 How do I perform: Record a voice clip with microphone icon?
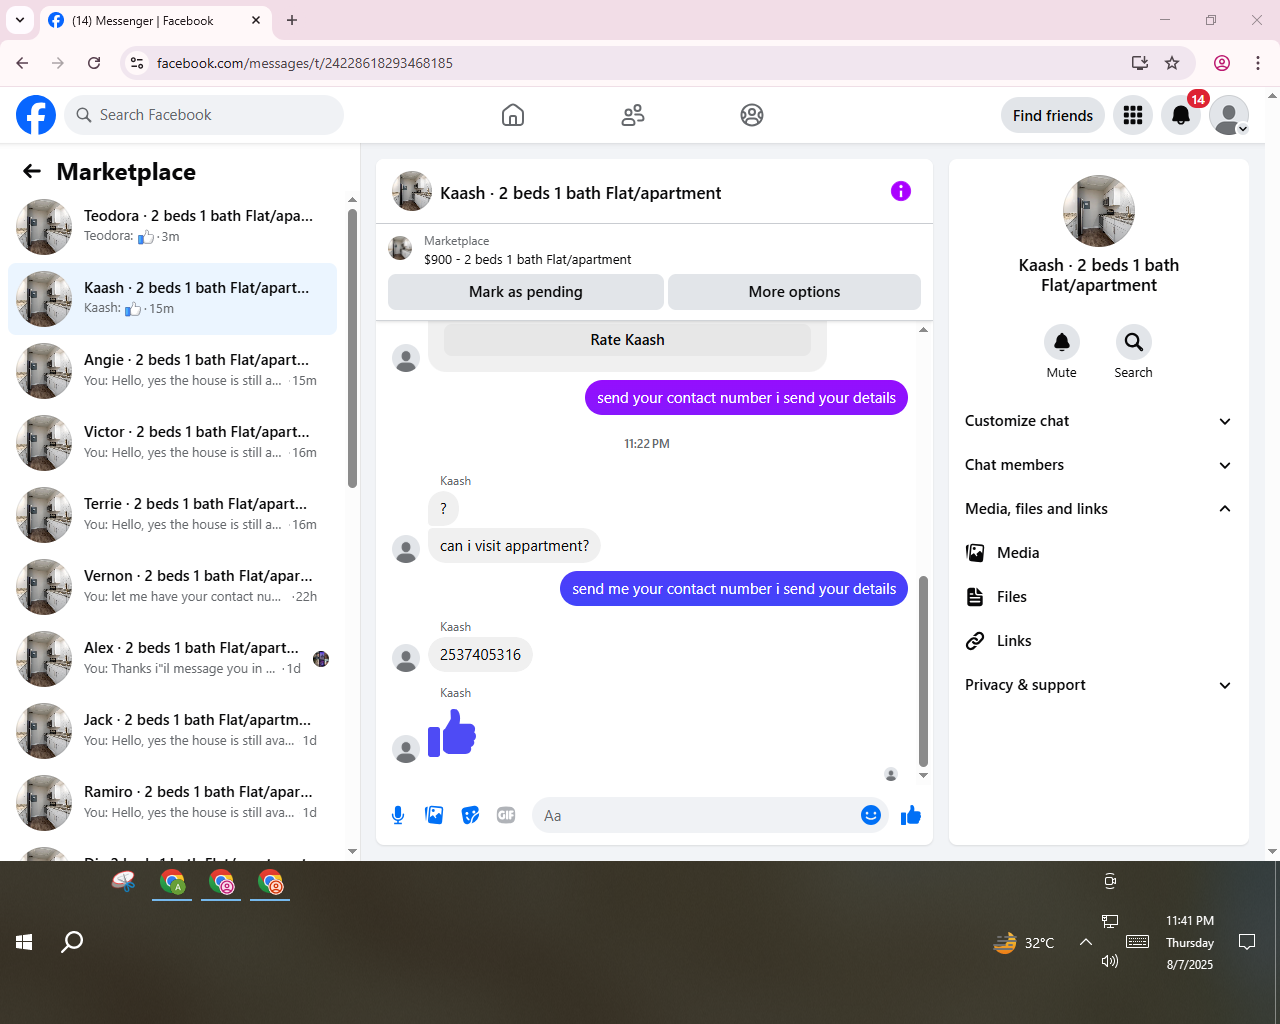tap(398, 815)
